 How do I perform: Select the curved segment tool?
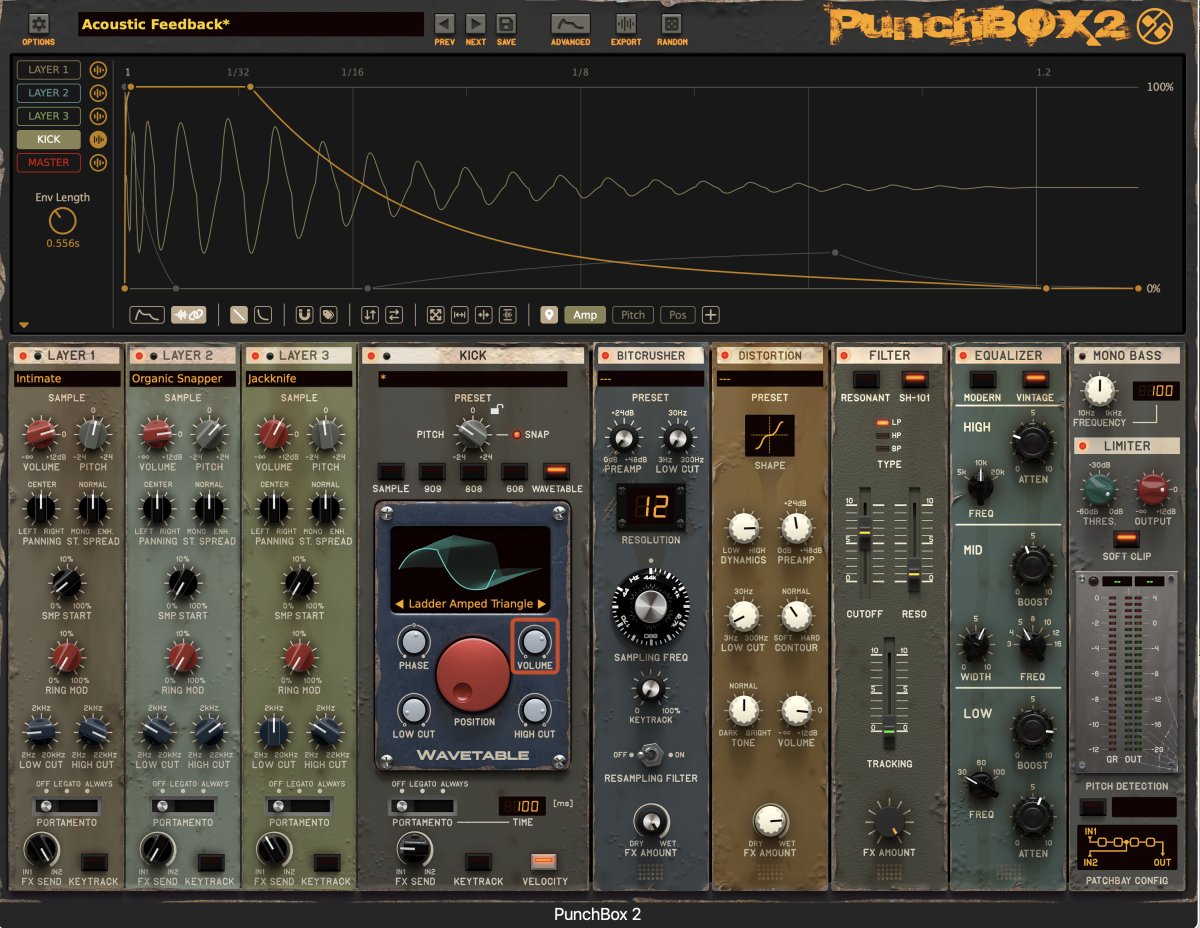(262, 315)
